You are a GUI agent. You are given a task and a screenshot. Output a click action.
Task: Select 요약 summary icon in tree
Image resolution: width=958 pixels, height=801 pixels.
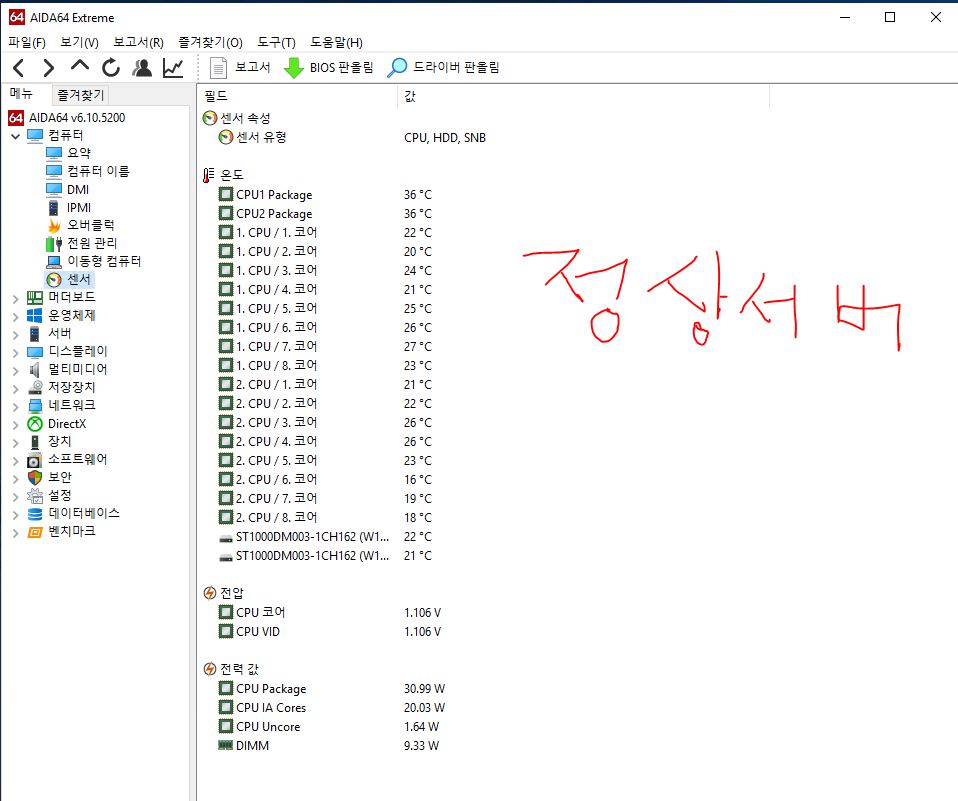click(54, 153)
